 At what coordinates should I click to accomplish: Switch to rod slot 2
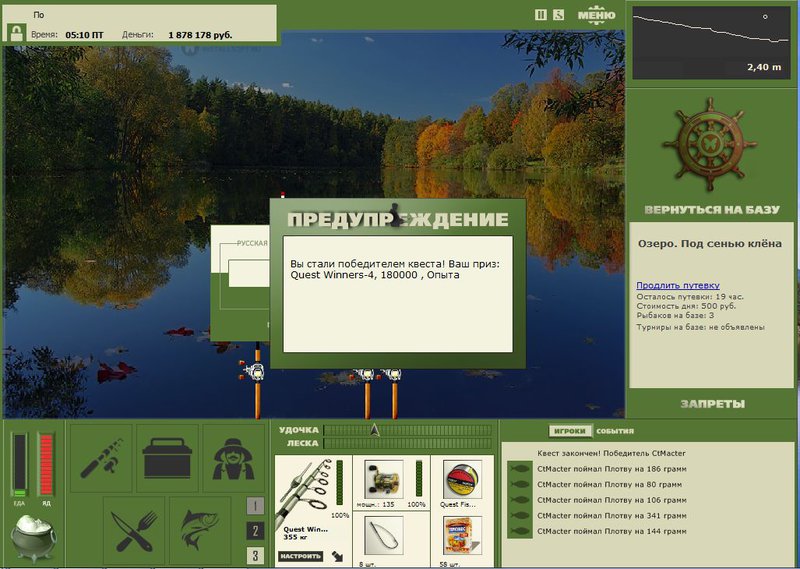click(255, 531)
